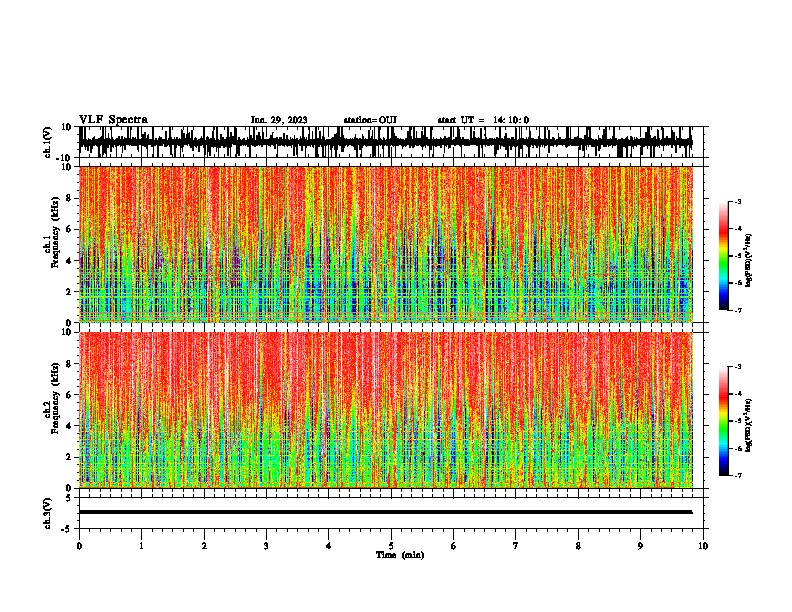Viewport: 792px width, 612px height.
Task: Click the ch.1 color bar log(PSD) label
Action: point(749,261)
